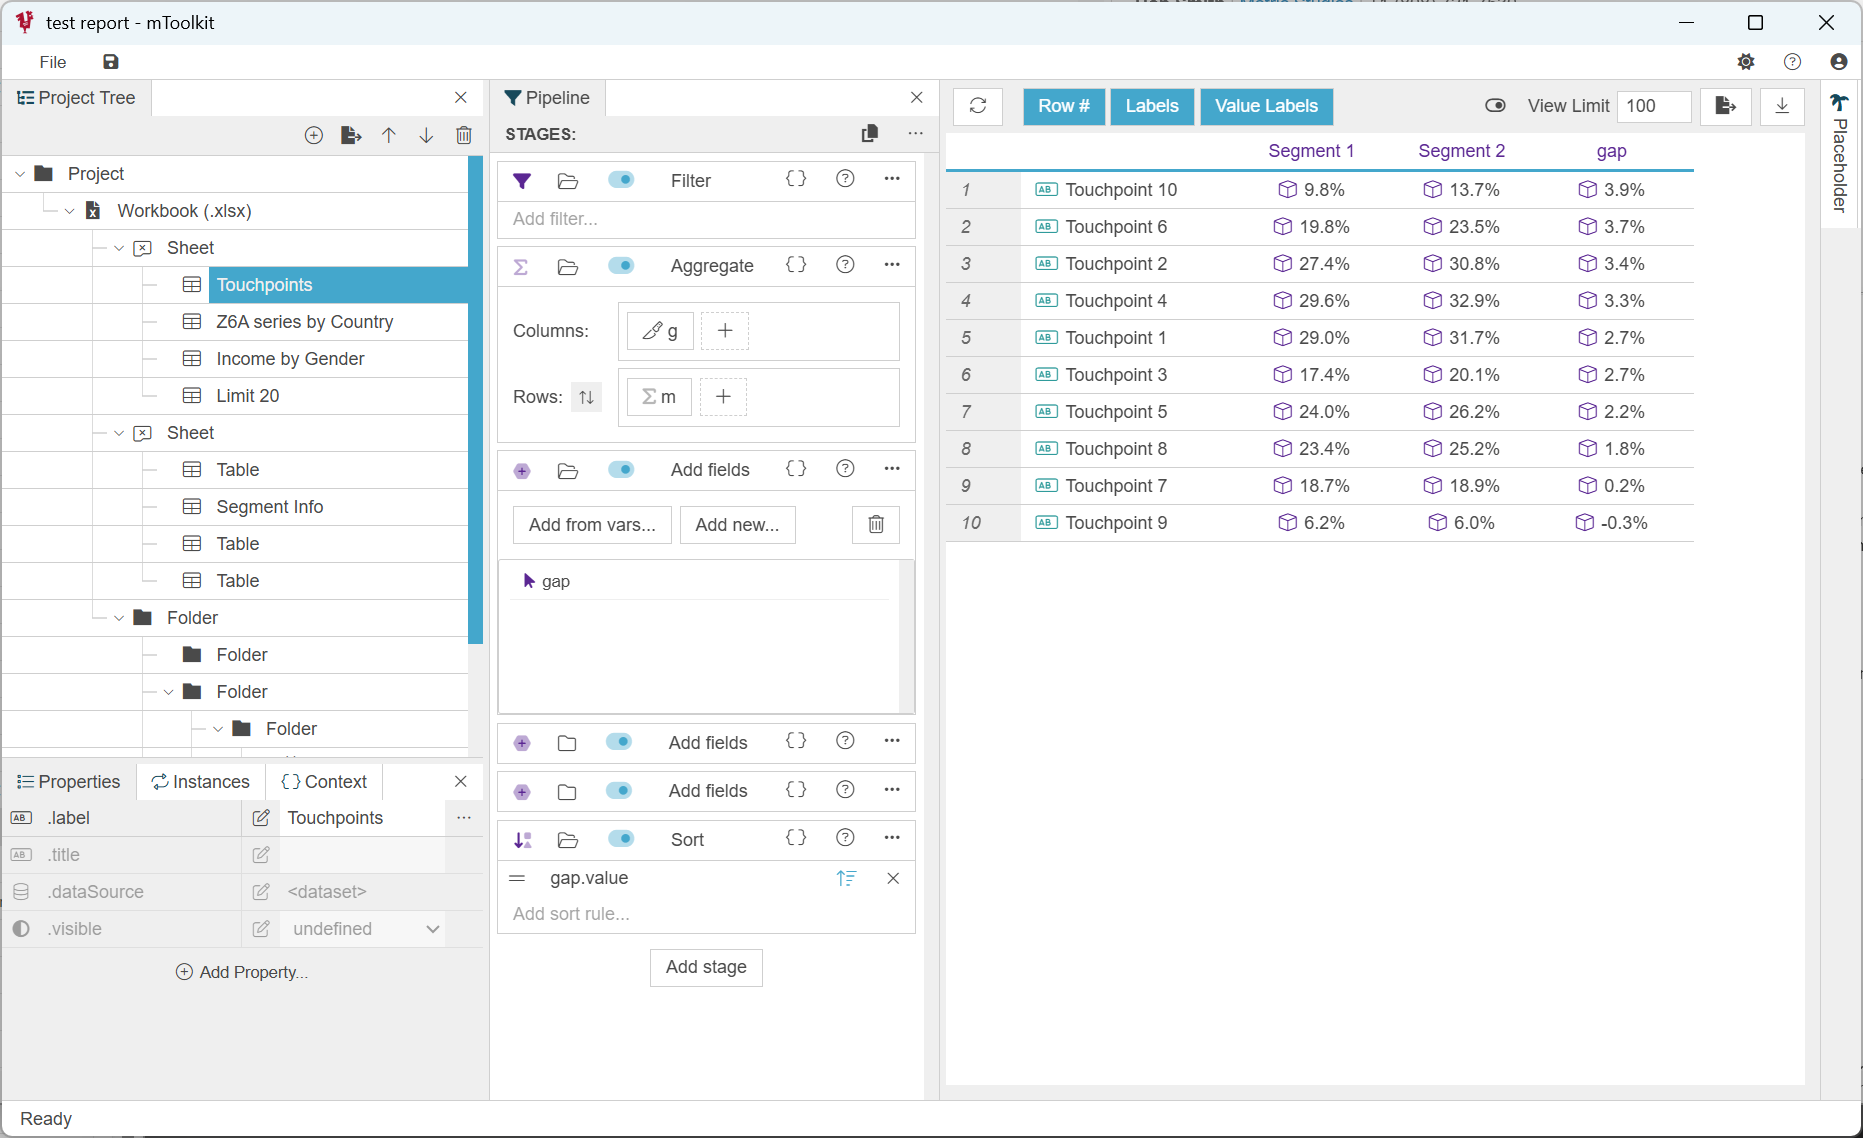This screenshot has height=1138, width=1863.
Task: Switch to the Instances tab
Action: [x=201, y=782]
